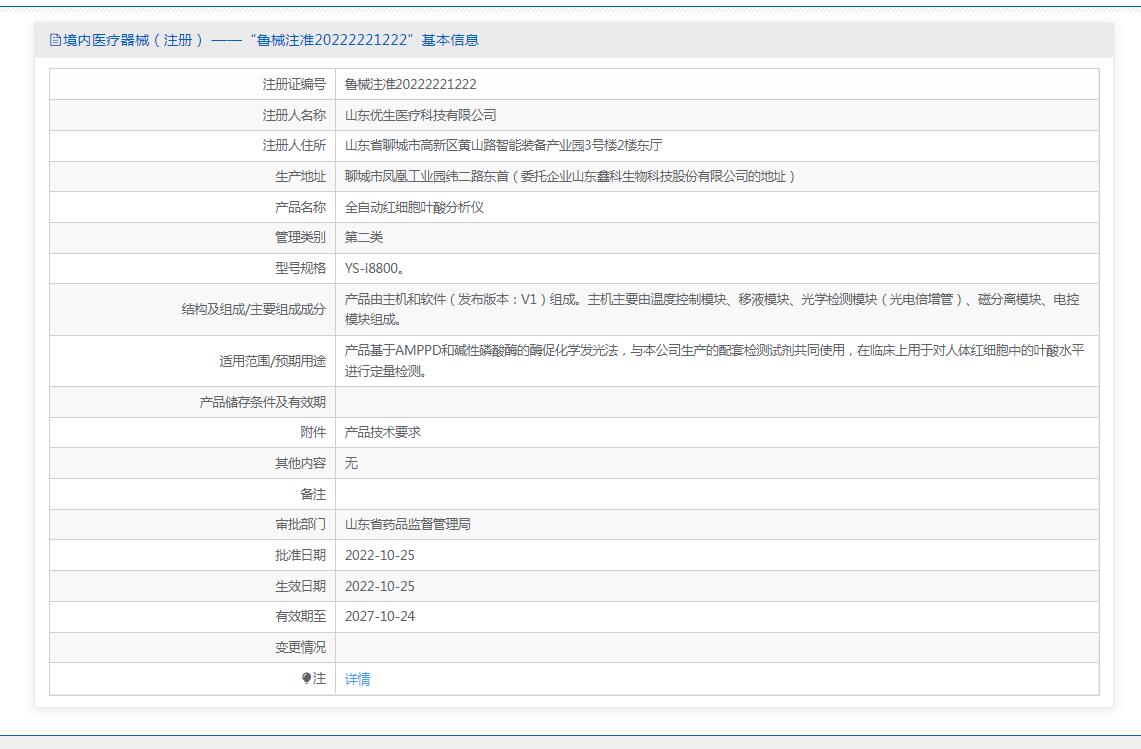The image size is (1141, 749).
Task: Click the 产品名称 label
Action: coord(301,207)
